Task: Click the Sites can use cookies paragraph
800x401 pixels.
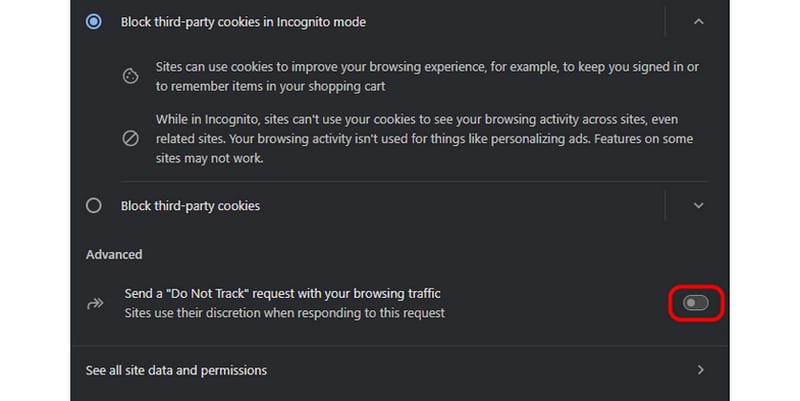Action: pyautogui.click(x=420, y=77)
